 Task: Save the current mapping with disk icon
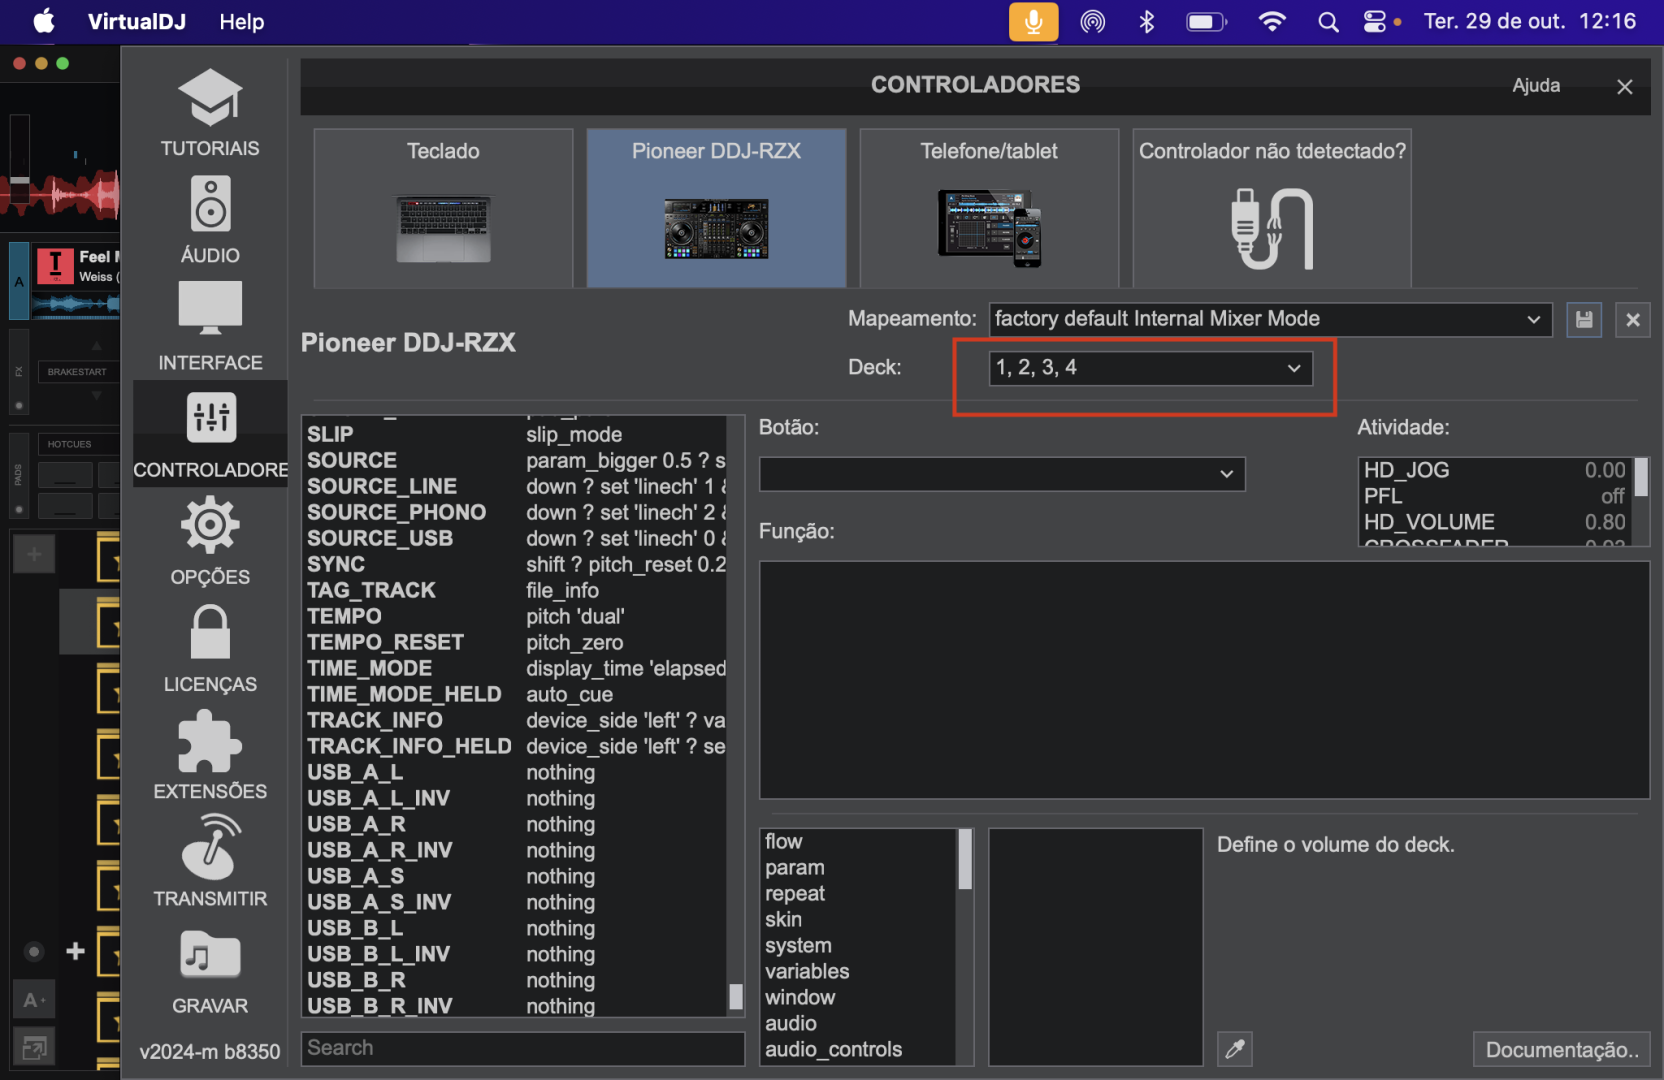[x=1584, y=320]
